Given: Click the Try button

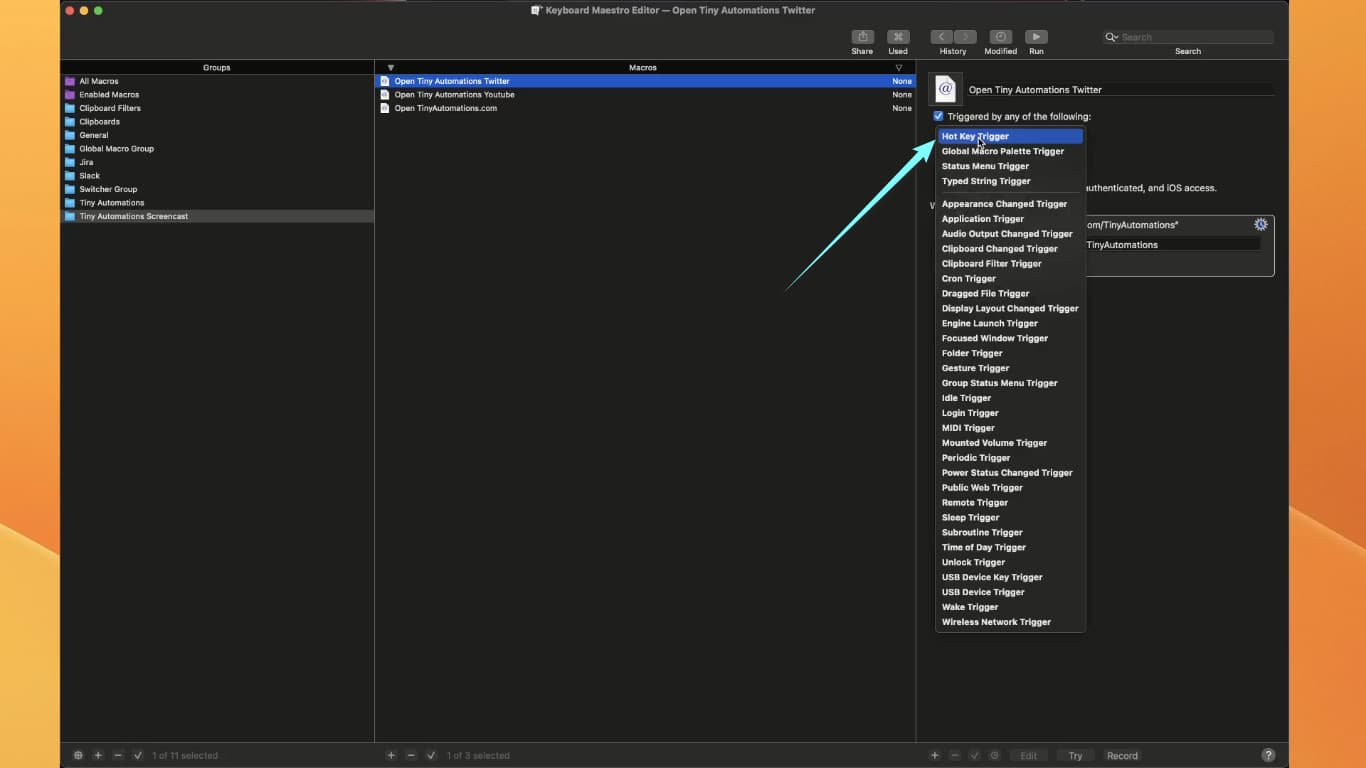Looking at the screenshot, I should pos(1075,755).
